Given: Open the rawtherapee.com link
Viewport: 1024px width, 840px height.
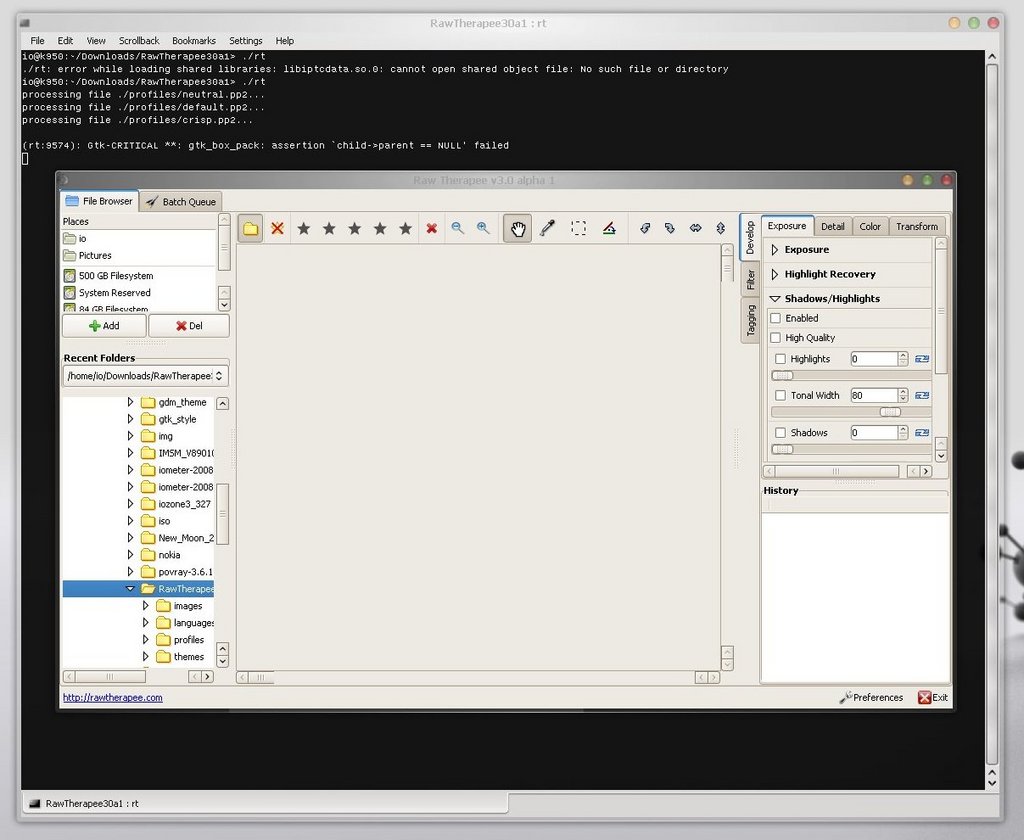Looking at the screenshot, I should pyautogui.click(x=112, y=698).
